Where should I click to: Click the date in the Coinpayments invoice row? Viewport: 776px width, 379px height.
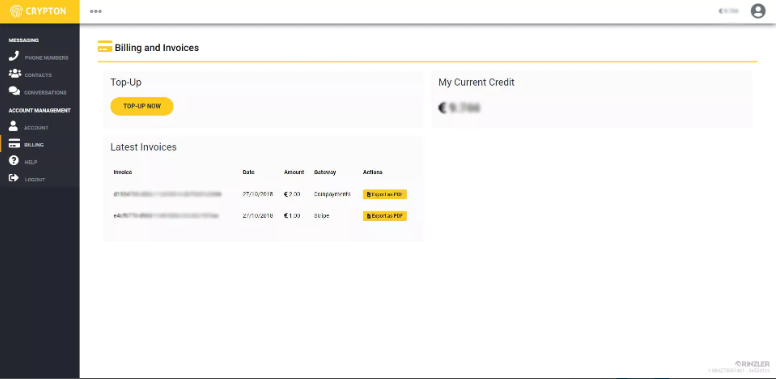[x=258, y=194]
